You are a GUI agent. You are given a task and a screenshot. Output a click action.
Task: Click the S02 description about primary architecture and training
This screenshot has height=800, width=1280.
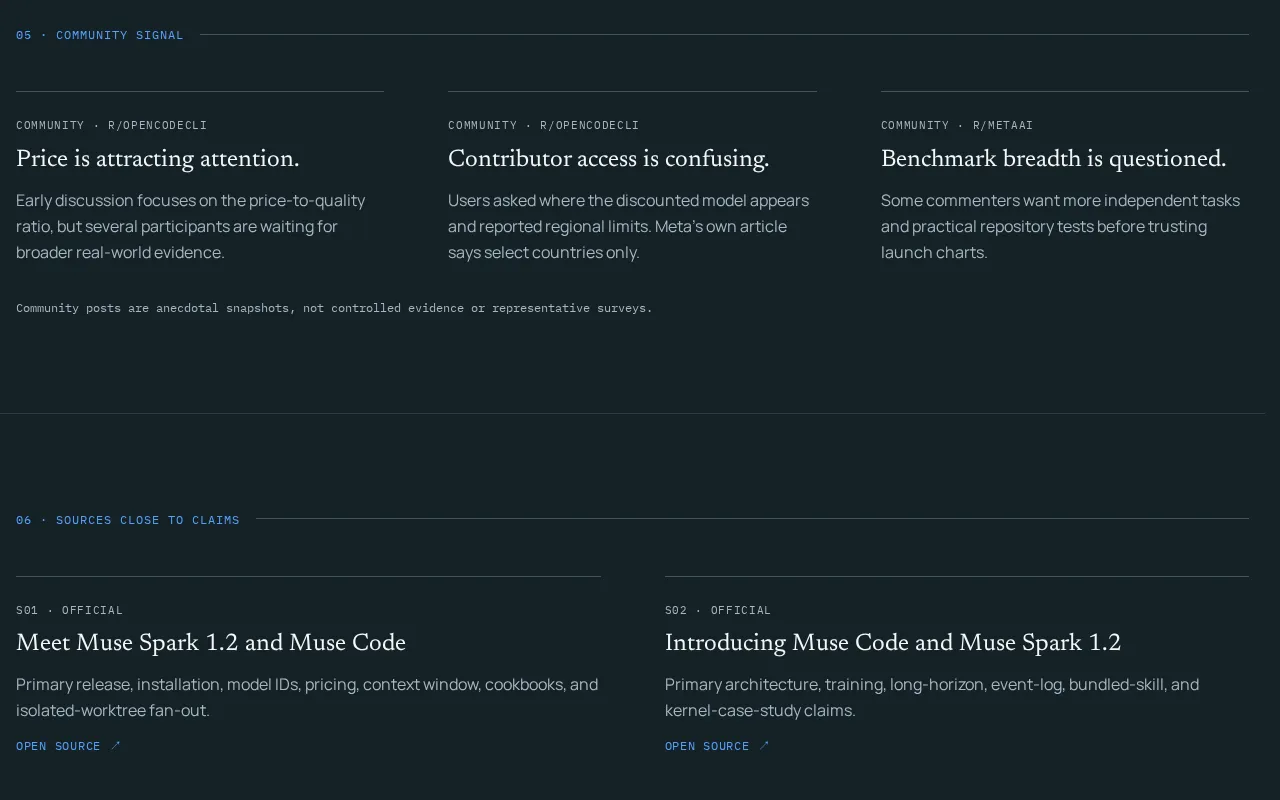click(x=932, y=697)
